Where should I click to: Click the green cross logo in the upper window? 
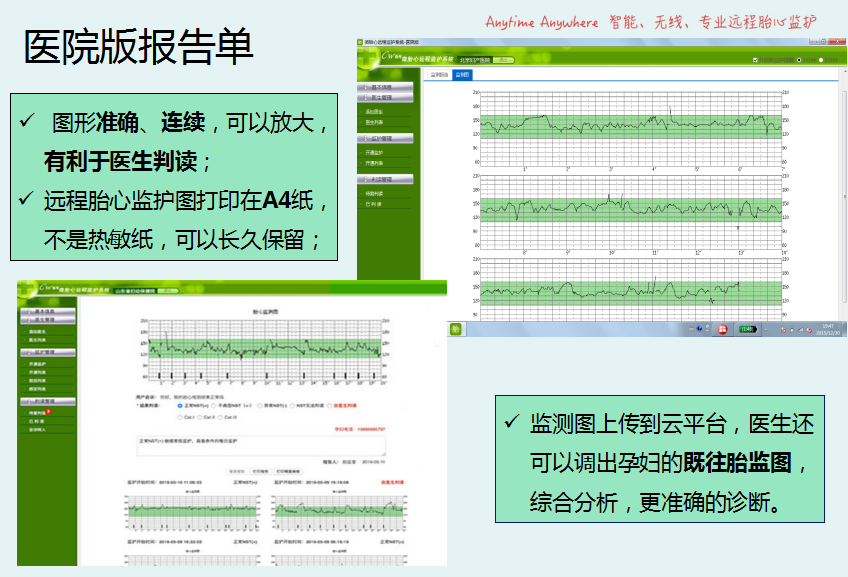point(367,57)
